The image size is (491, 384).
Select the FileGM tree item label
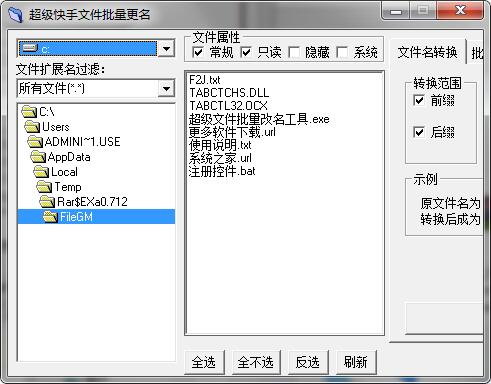[x=76, y=217]
